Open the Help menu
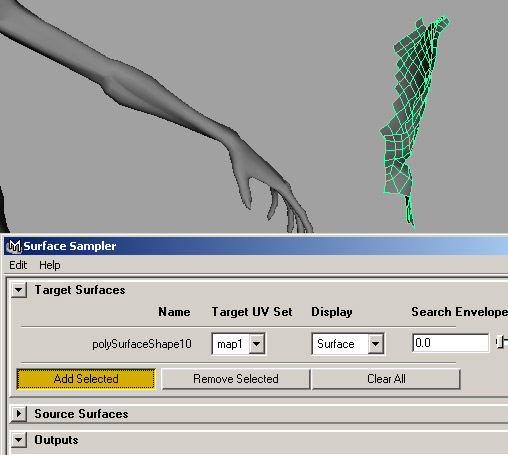The height and width of the screenshot is (455, 508). tap(50, 265)
